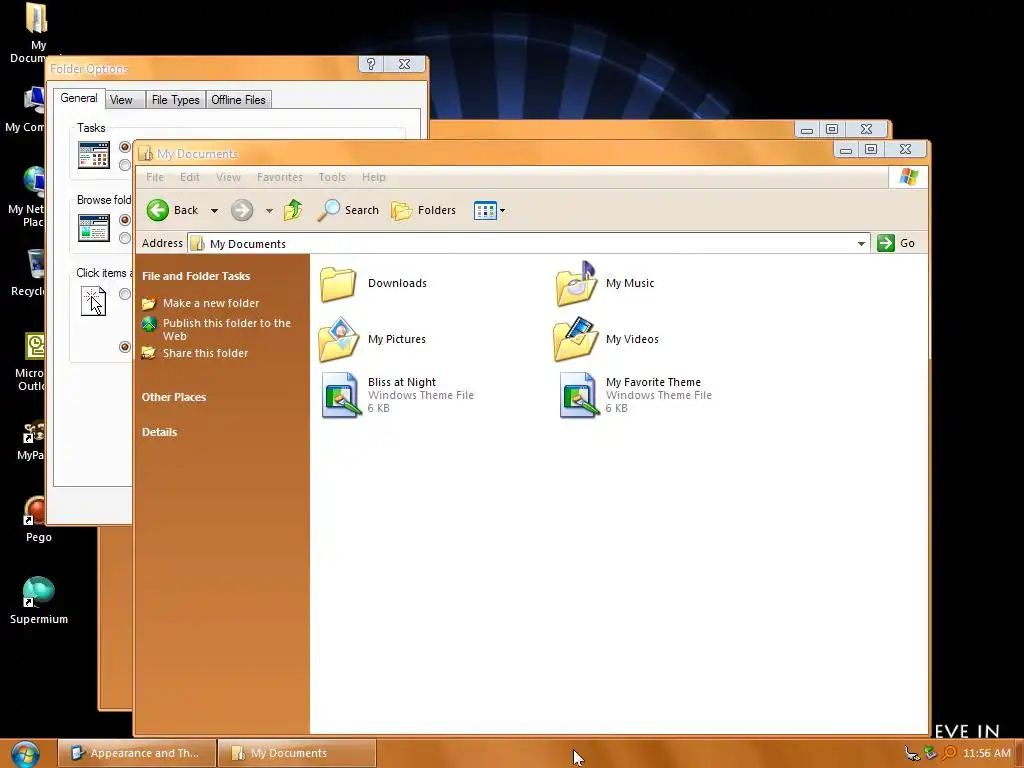Open the Edit menu
Image resolution: width=1024 pixels, height=768 pixels.
click(x=189, y=177)
